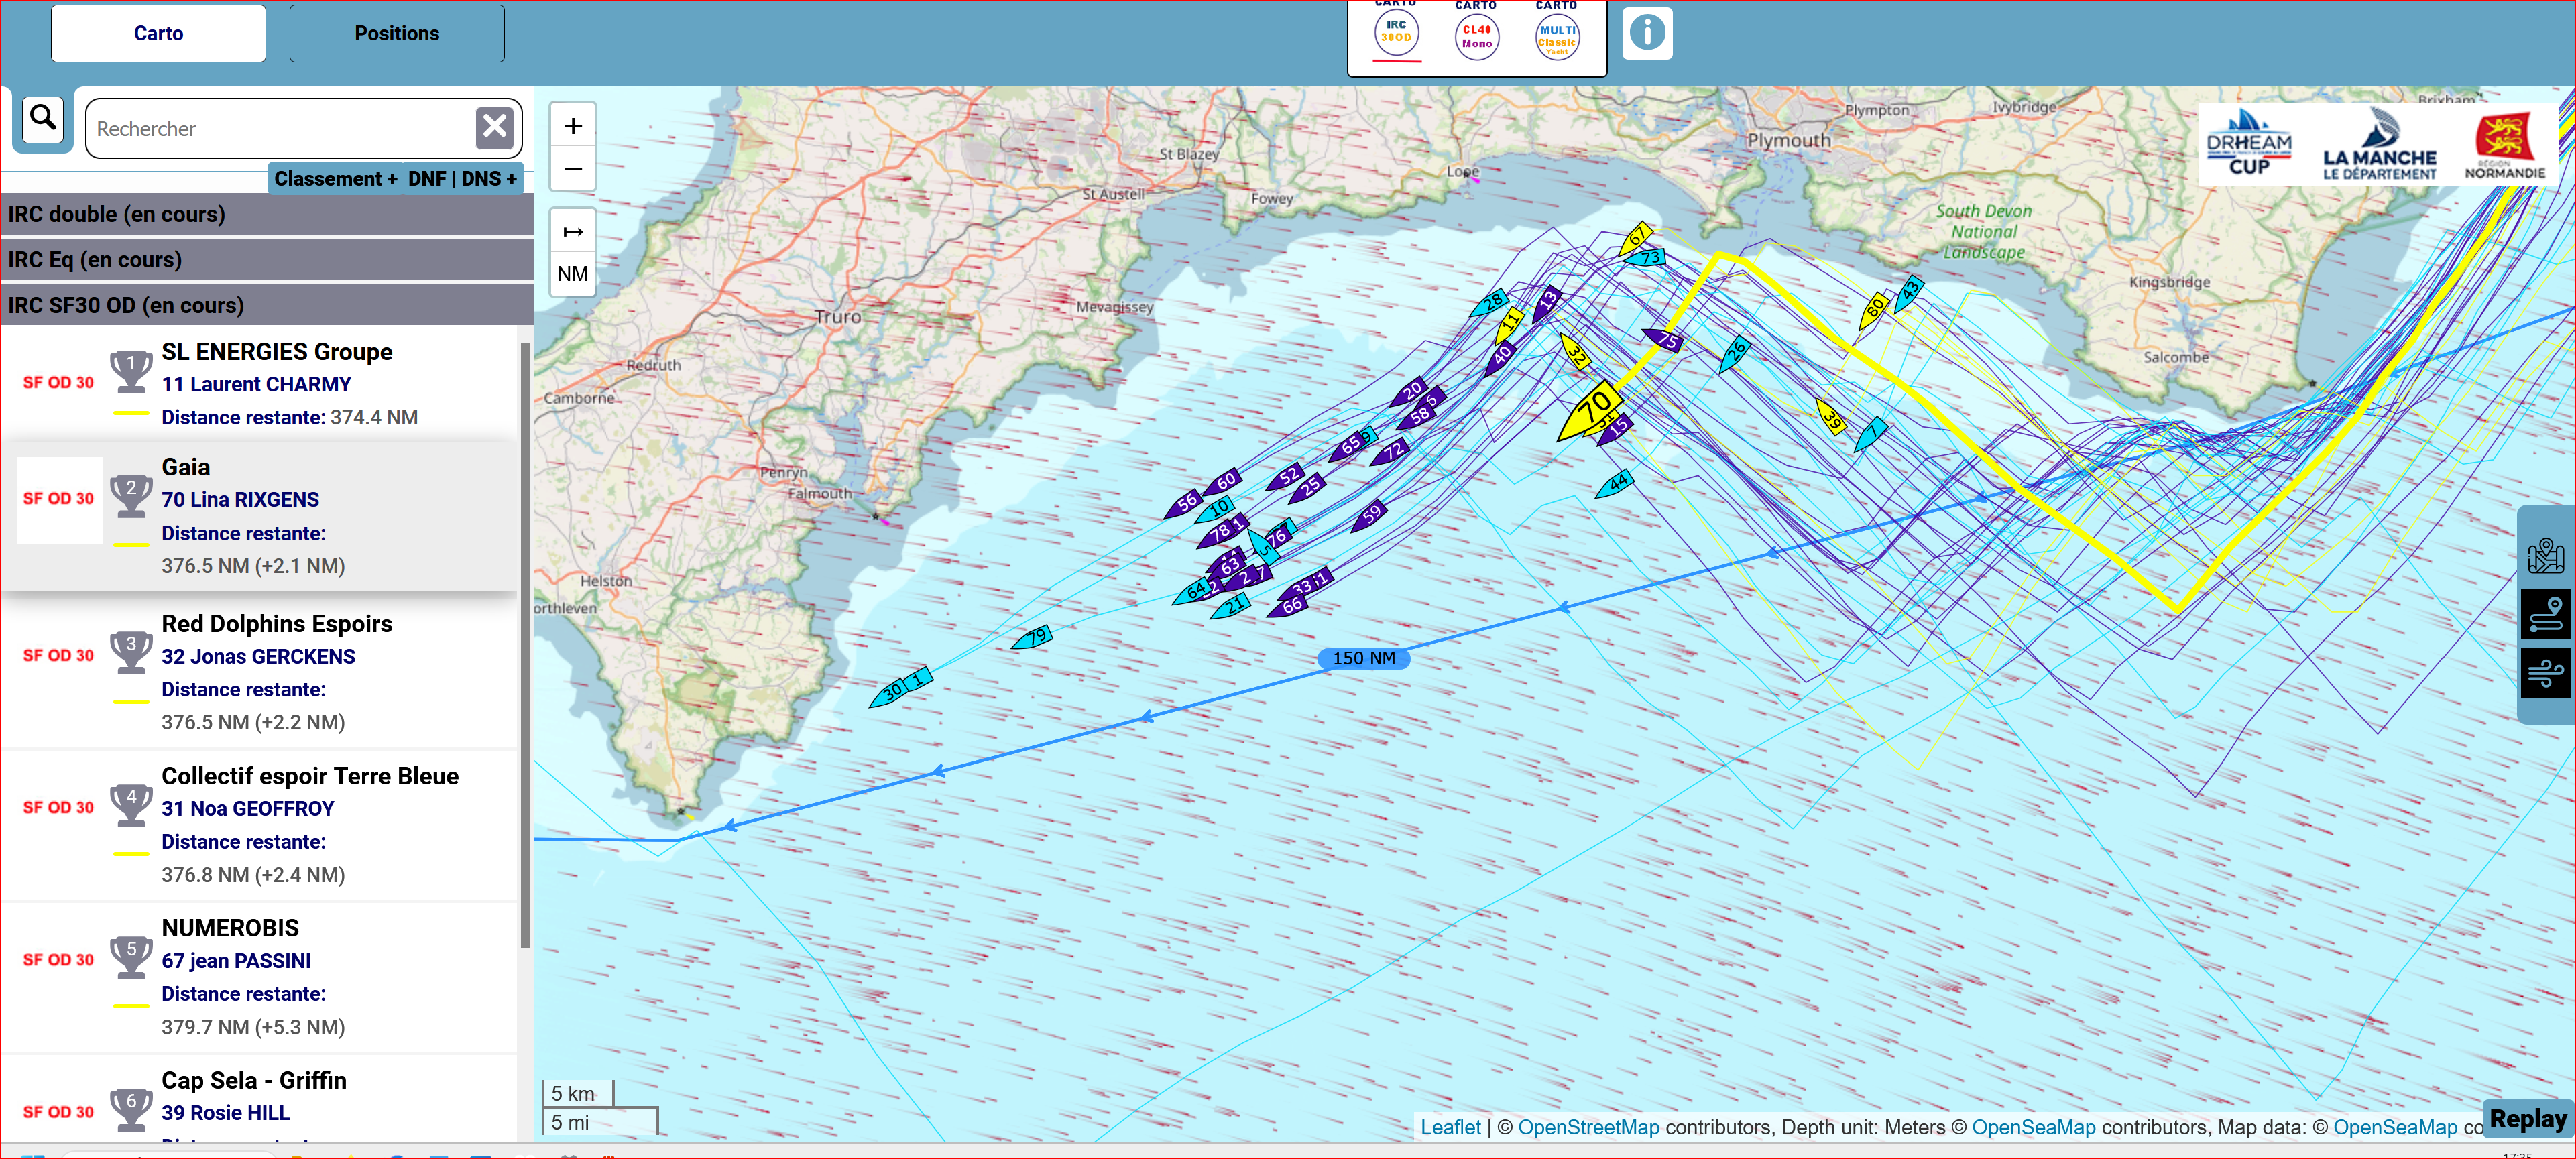
Task: Expand the DNF | DNS + filter
Action: pos(462,178)
